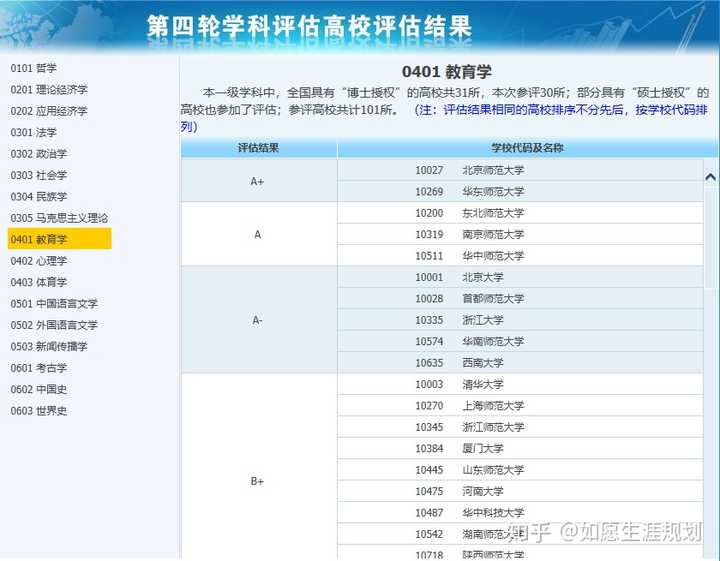Select highlighted 0401 教育学 item

[60, 239]
